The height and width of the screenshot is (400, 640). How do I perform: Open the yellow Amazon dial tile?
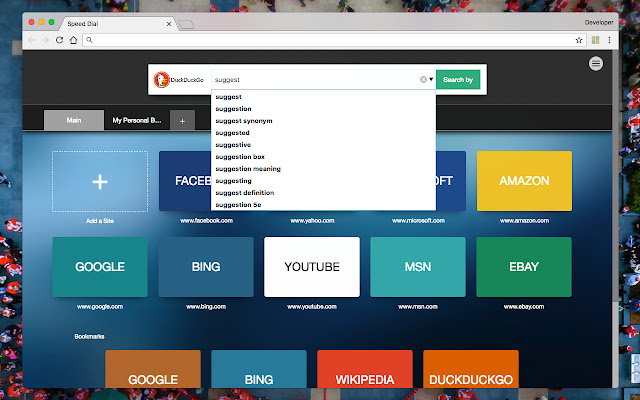[x=524, y=181]
